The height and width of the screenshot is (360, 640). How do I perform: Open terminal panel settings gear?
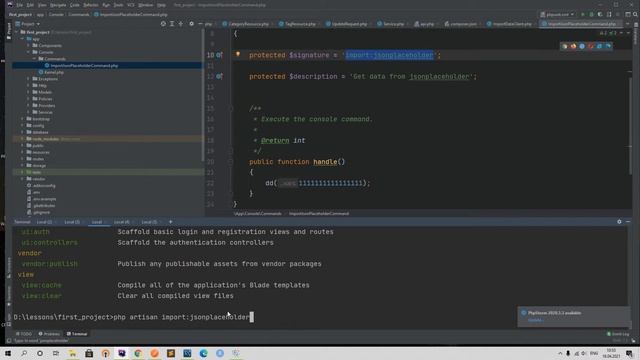619,222
